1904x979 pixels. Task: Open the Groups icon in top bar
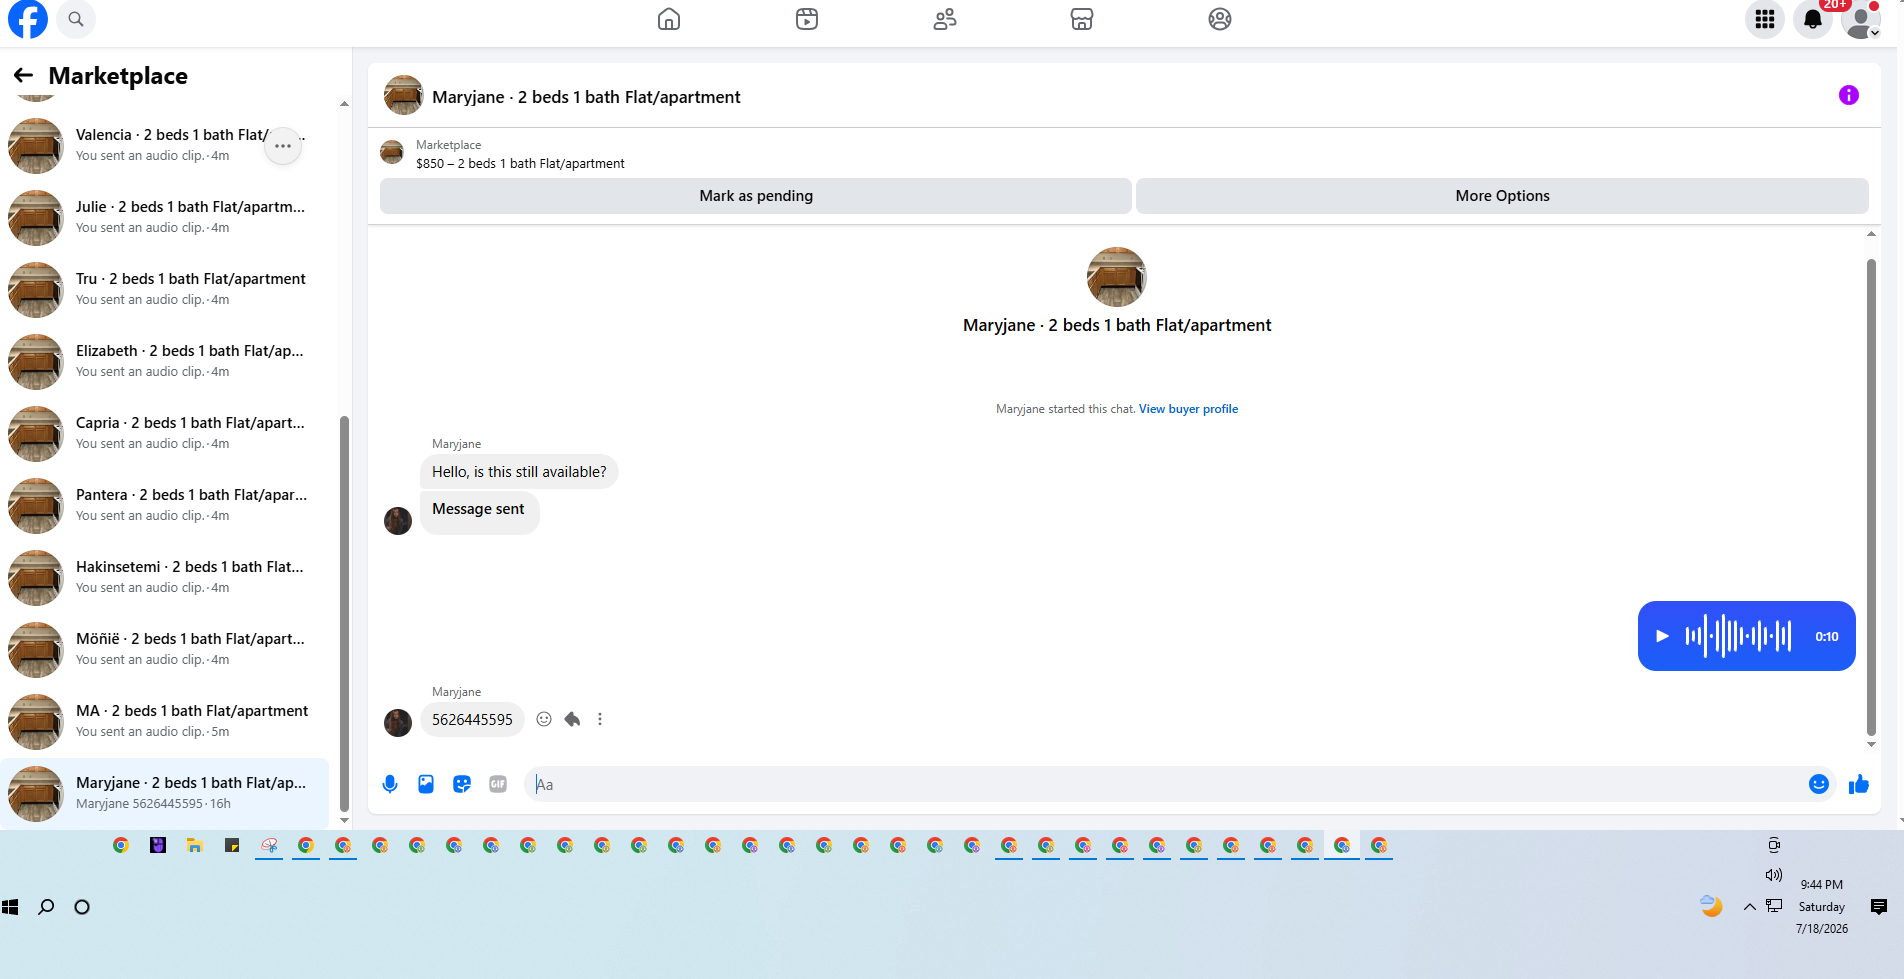pos(1220,19)
